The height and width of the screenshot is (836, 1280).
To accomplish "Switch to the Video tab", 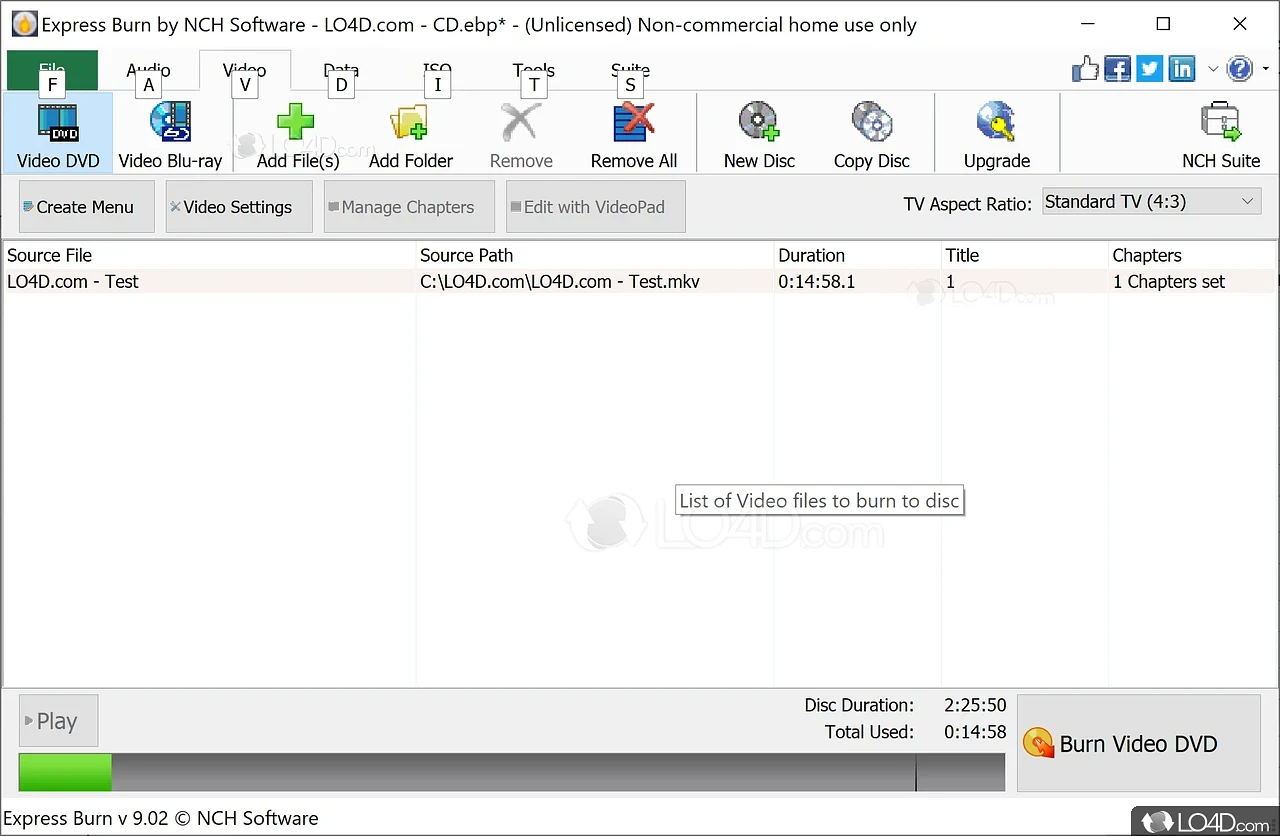I will [244, 70].
